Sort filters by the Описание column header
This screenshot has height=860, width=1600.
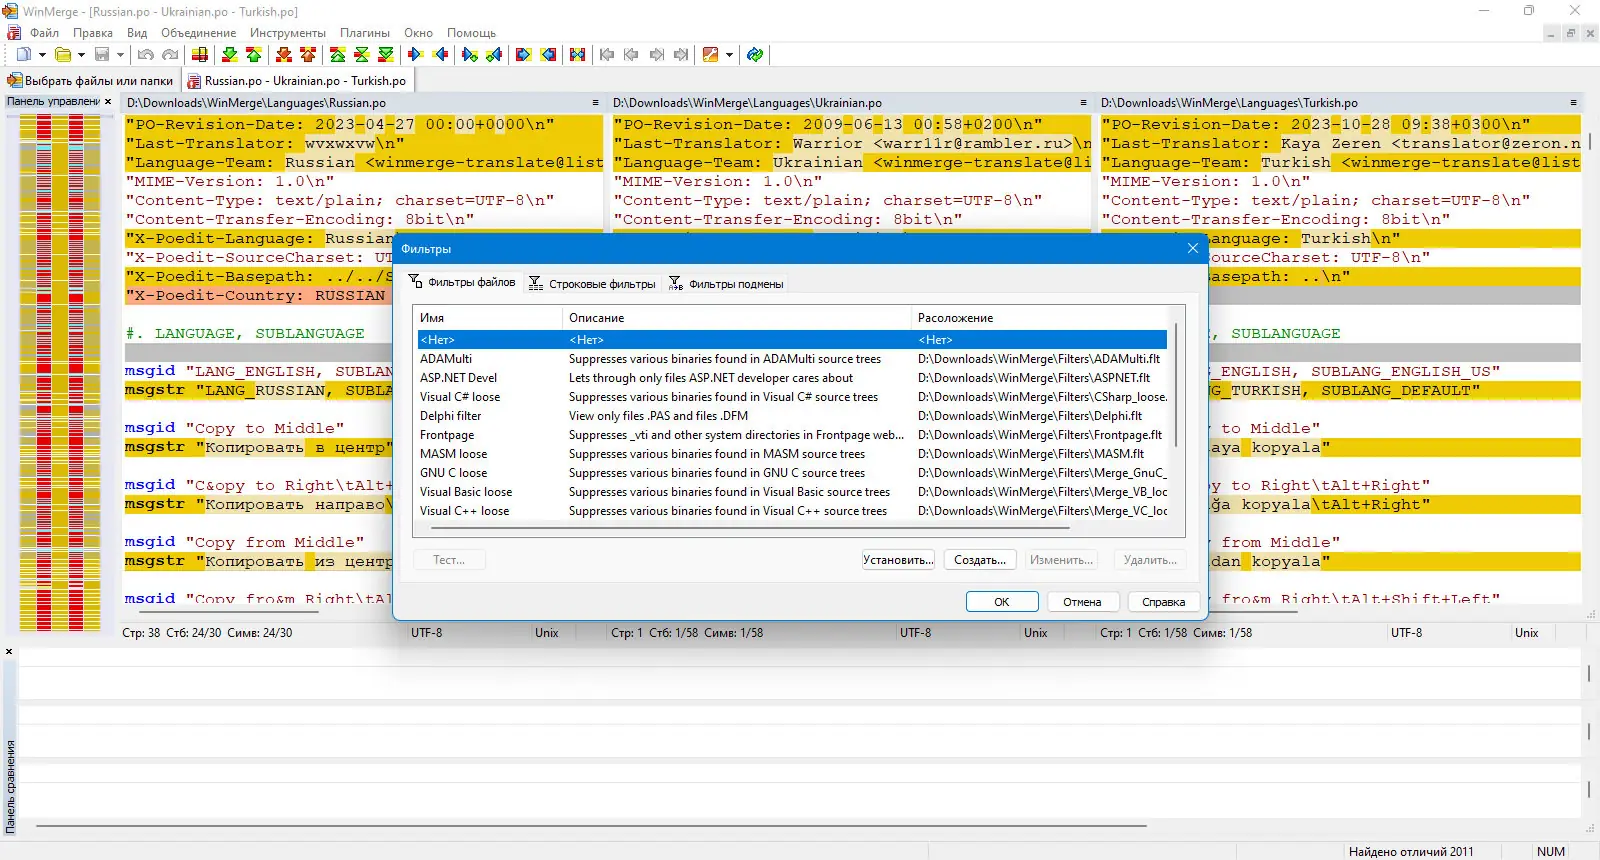(x=738, y=318)
